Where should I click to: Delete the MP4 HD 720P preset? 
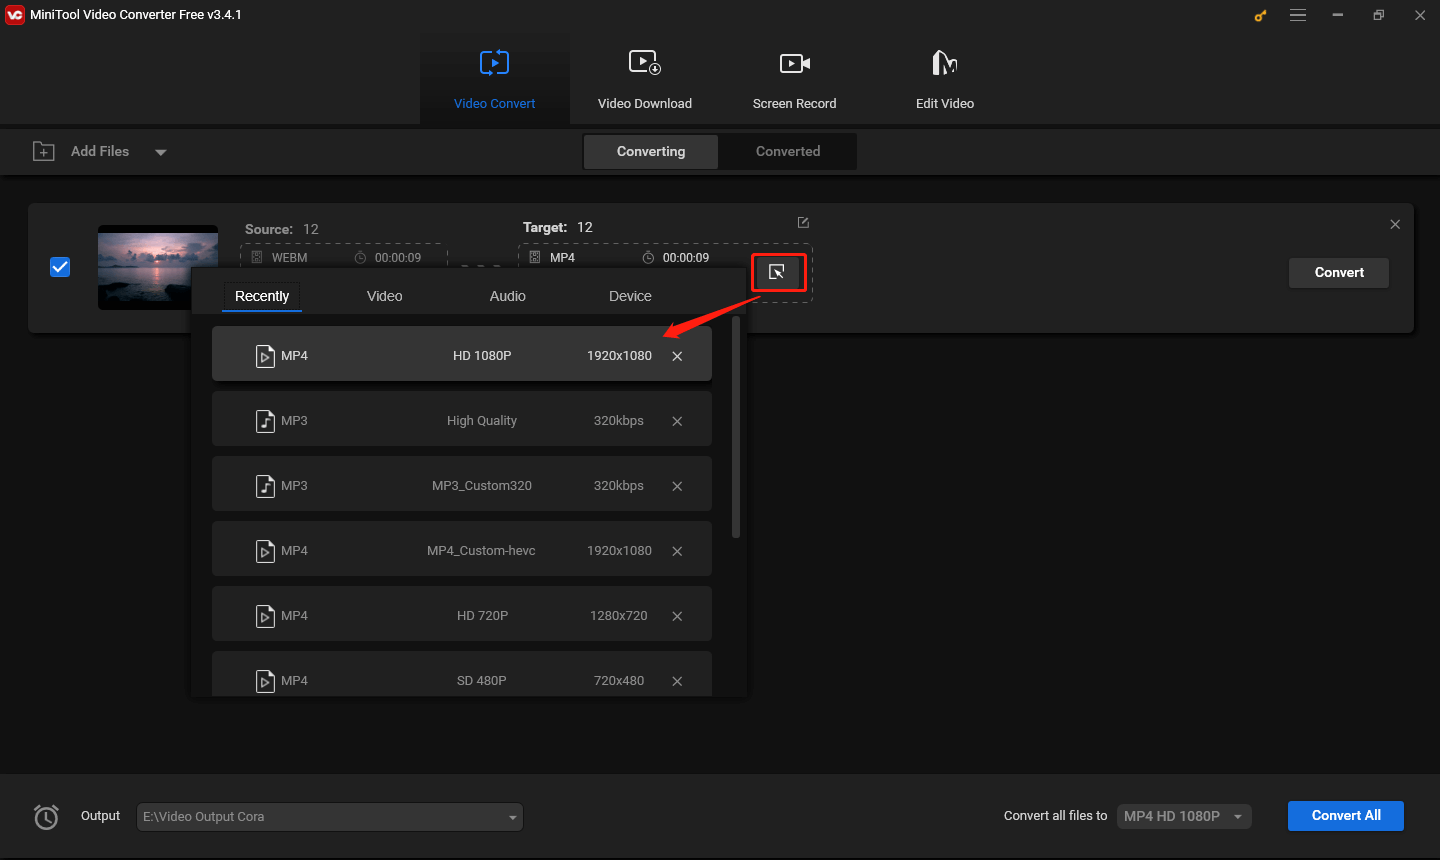point(677,616)
